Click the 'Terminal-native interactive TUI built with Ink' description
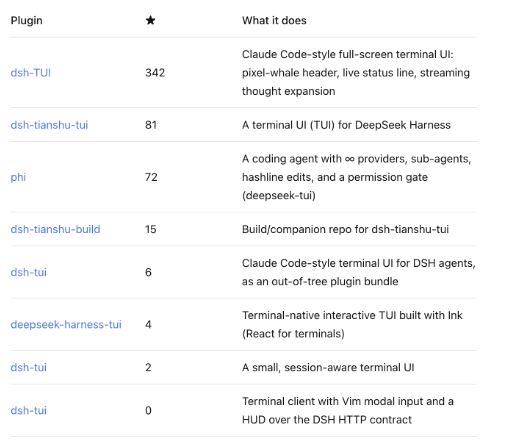This screenshot has height=447, width=519. click(352, 315)
